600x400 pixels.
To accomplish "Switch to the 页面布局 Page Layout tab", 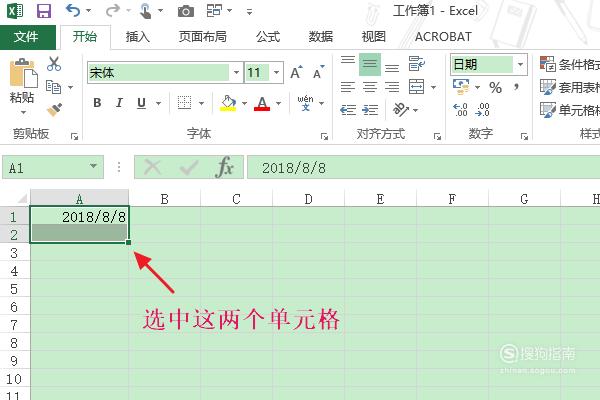I will pos(202,37).
